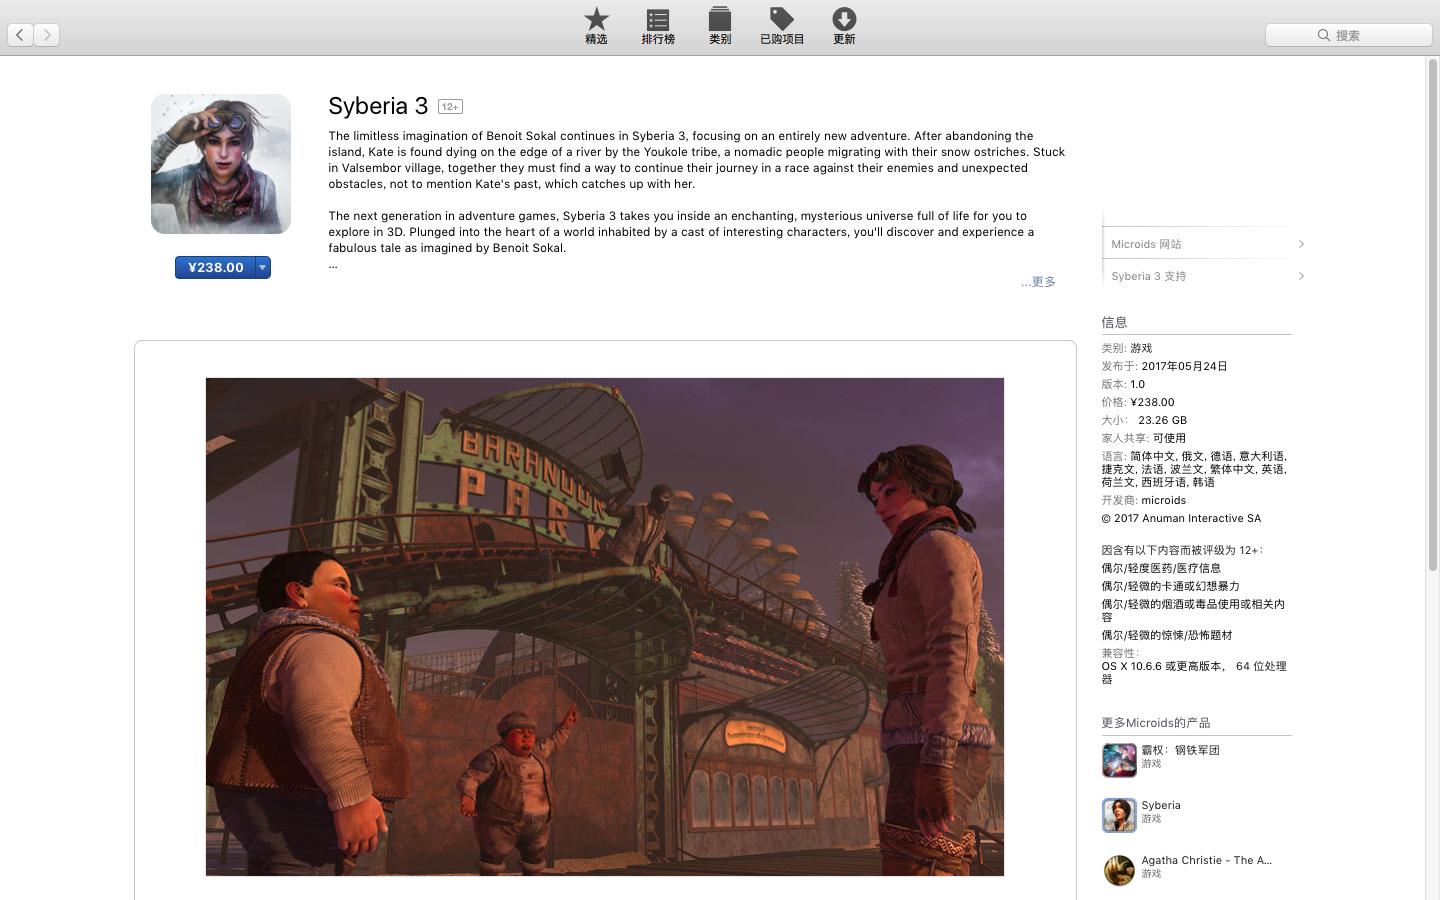The width and height of the screenshot is (1440, 900).
Task: Open the Categories (类别) tab
Action: click(720, 26)
